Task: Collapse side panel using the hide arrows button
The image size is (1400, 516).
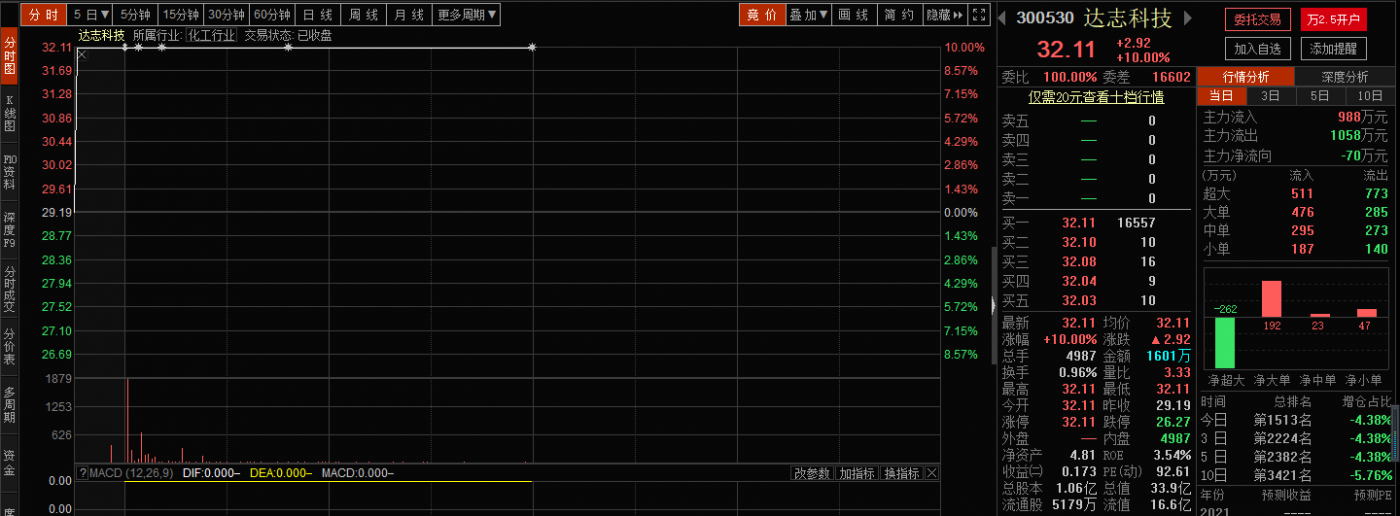Action: click(945, 15)
